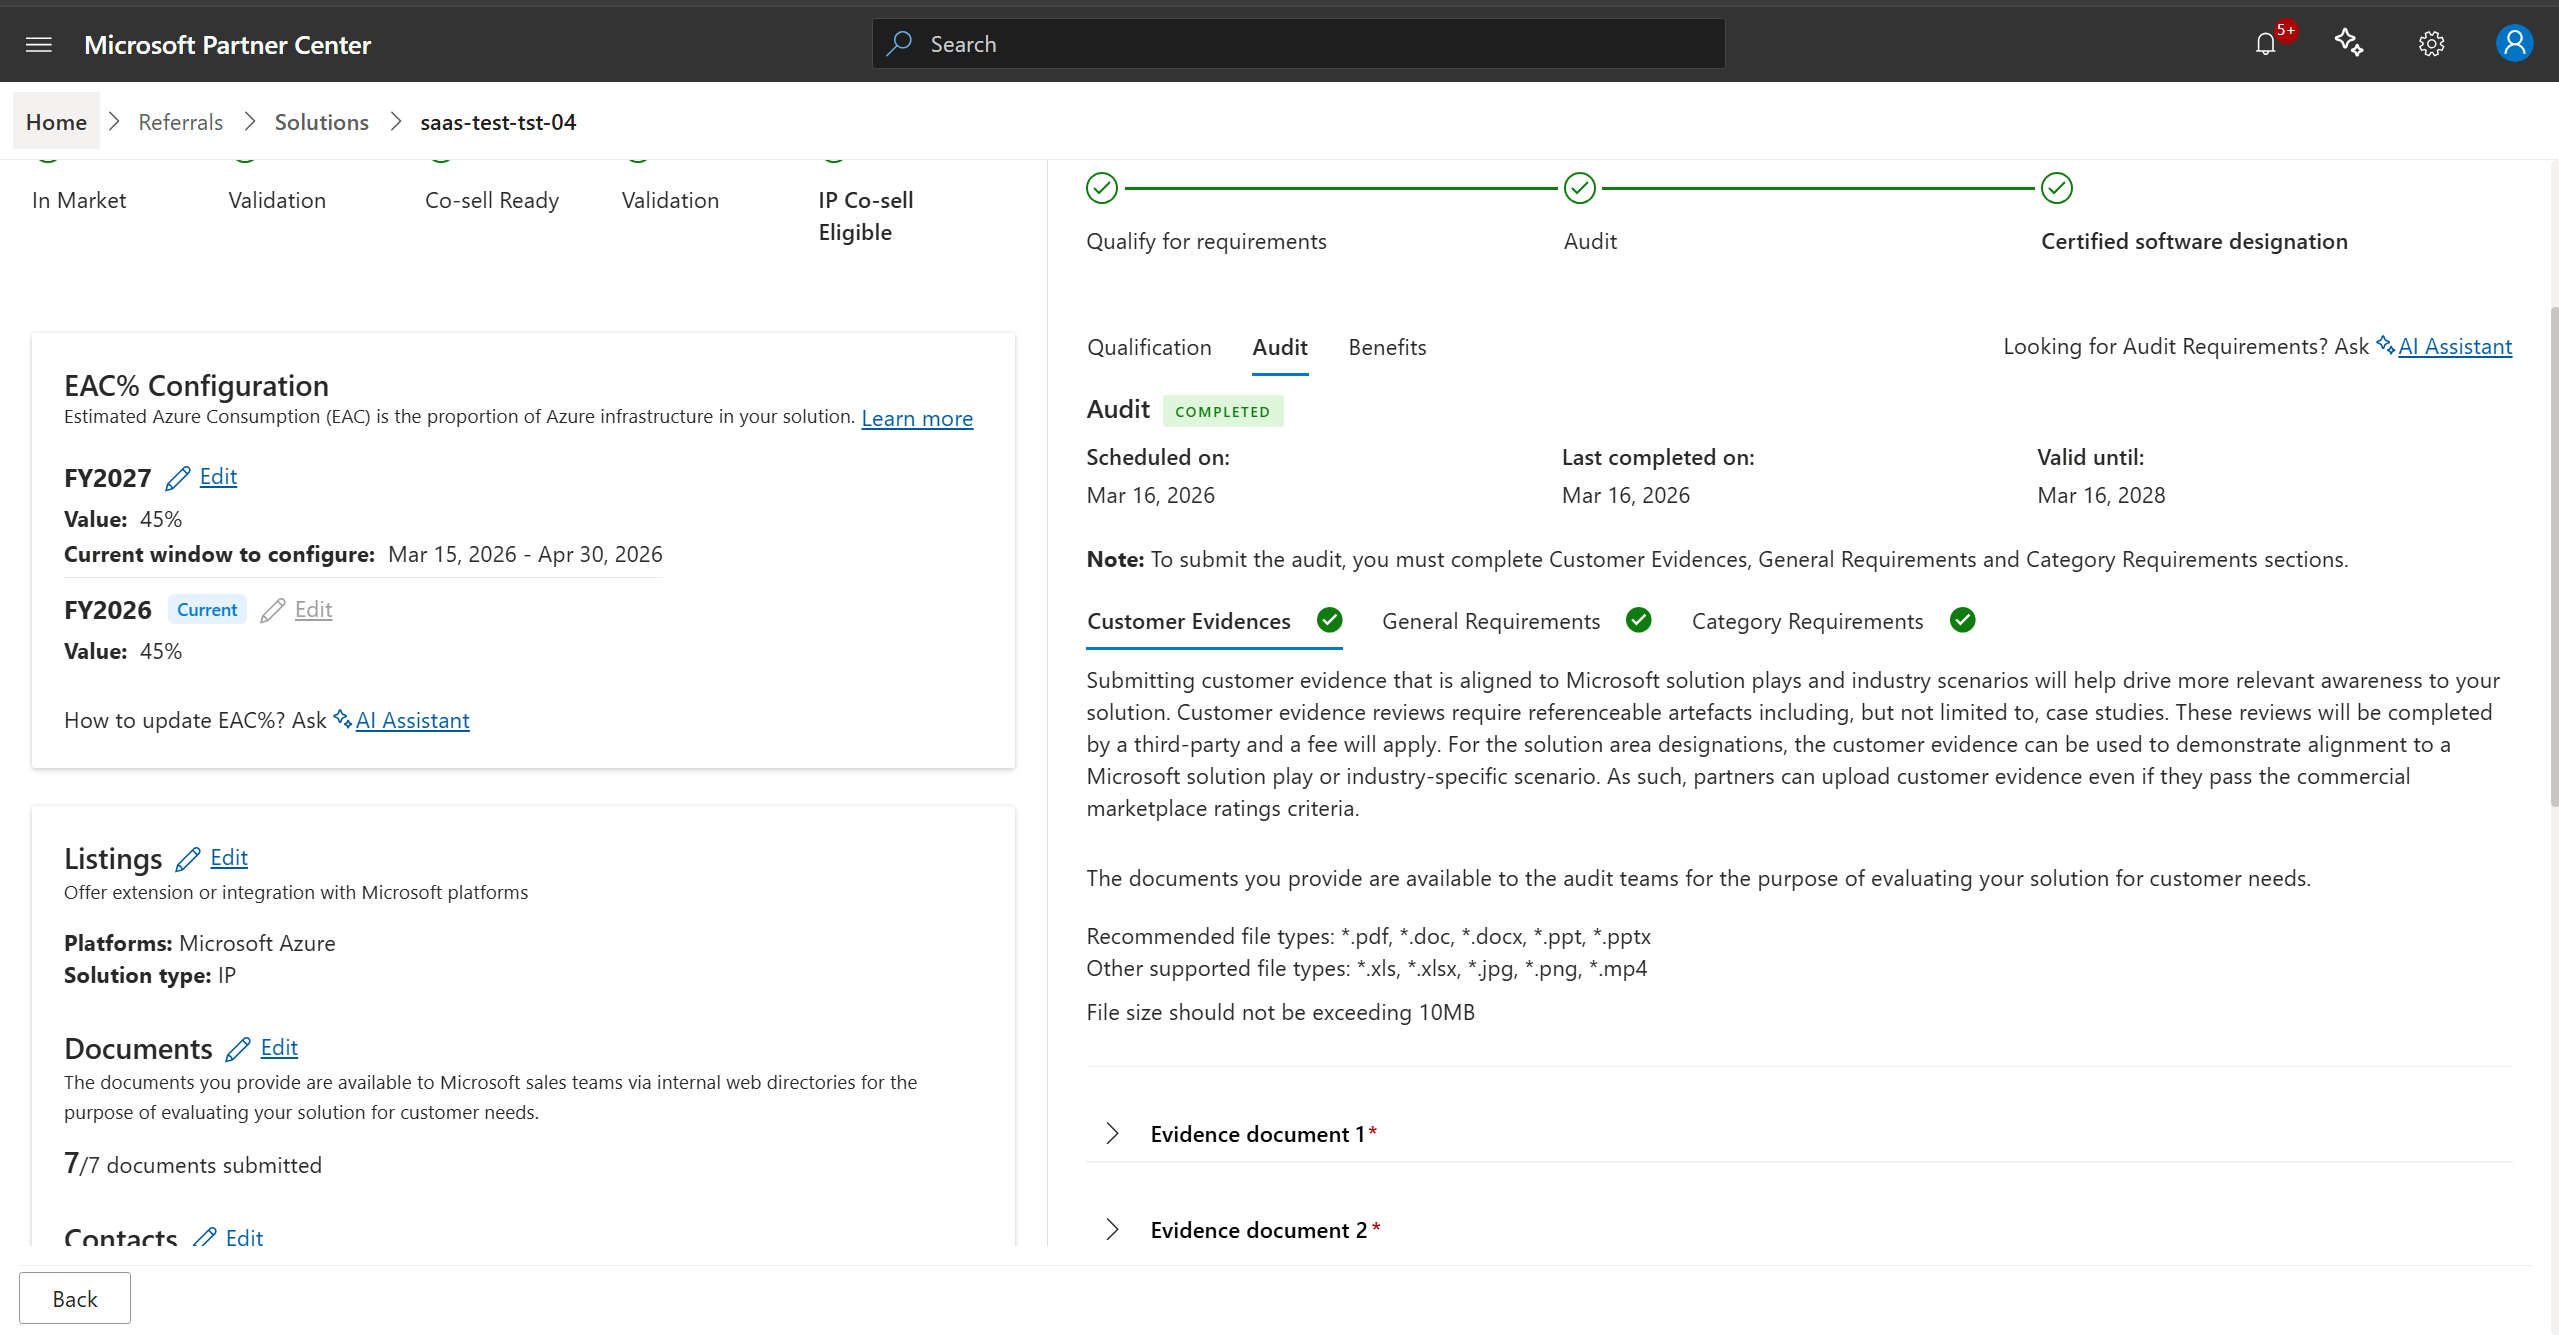Click the pencil icon next to FY2027
The image size is (2559, 1335).
point(178,478)
